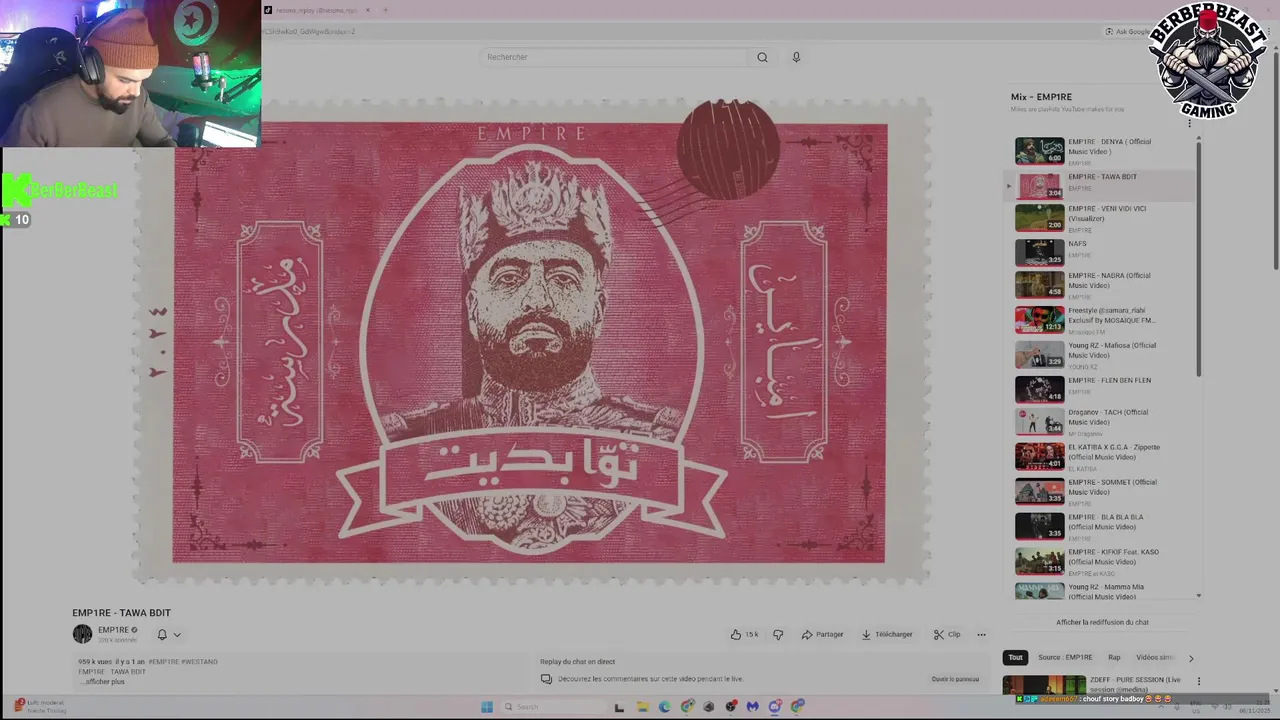Play NAFS track in the mix
1280x720 pixels.
click(x=1103, y=251)
